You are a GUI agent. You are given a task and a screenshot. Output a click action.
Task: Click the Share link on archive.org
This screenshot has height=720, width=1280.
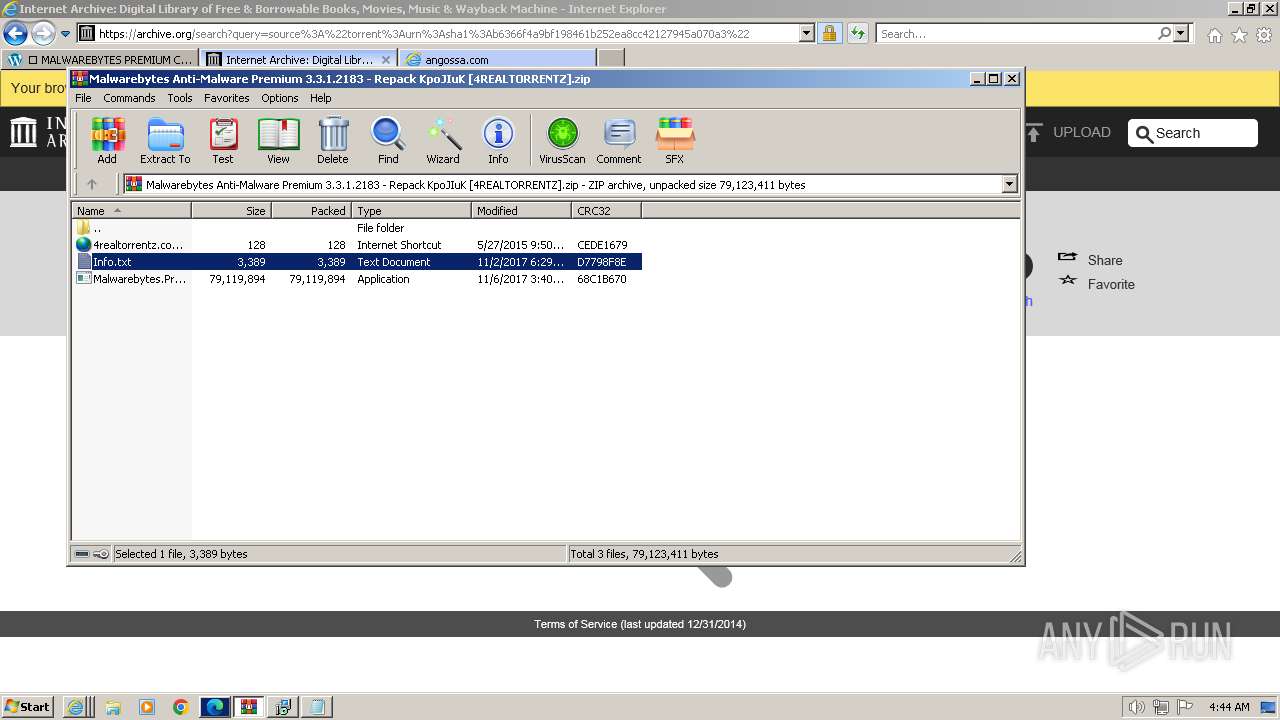(x=1090, y=260)
